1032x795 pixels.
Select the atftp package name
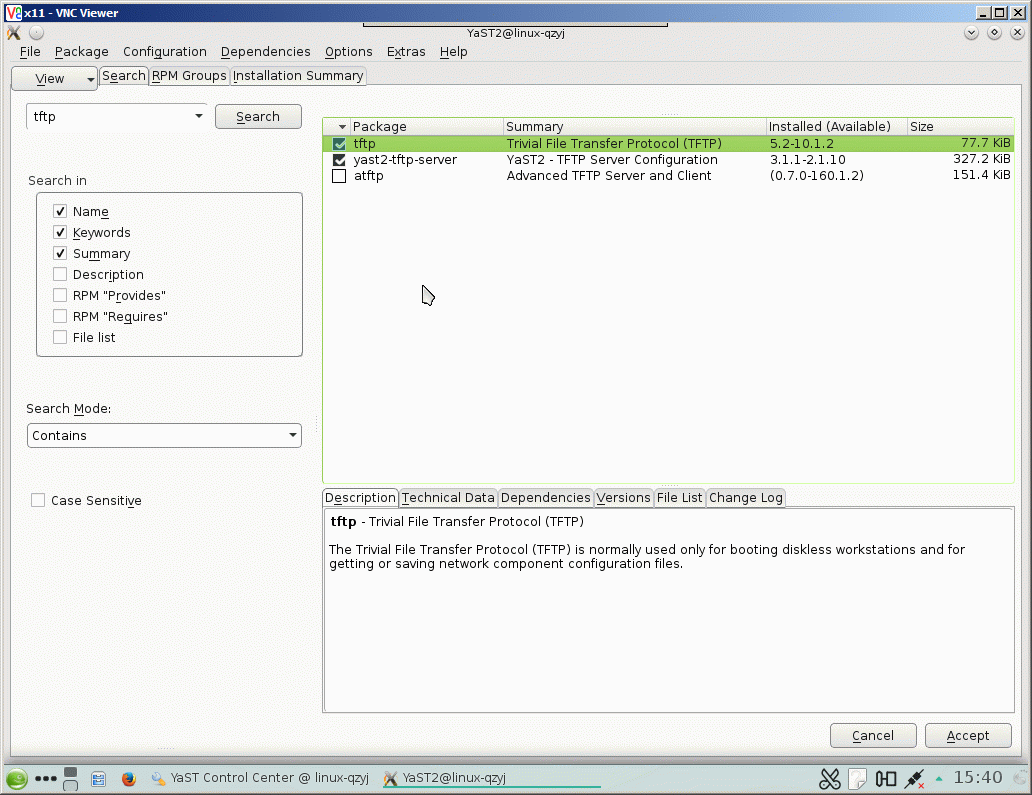[368, 176]
